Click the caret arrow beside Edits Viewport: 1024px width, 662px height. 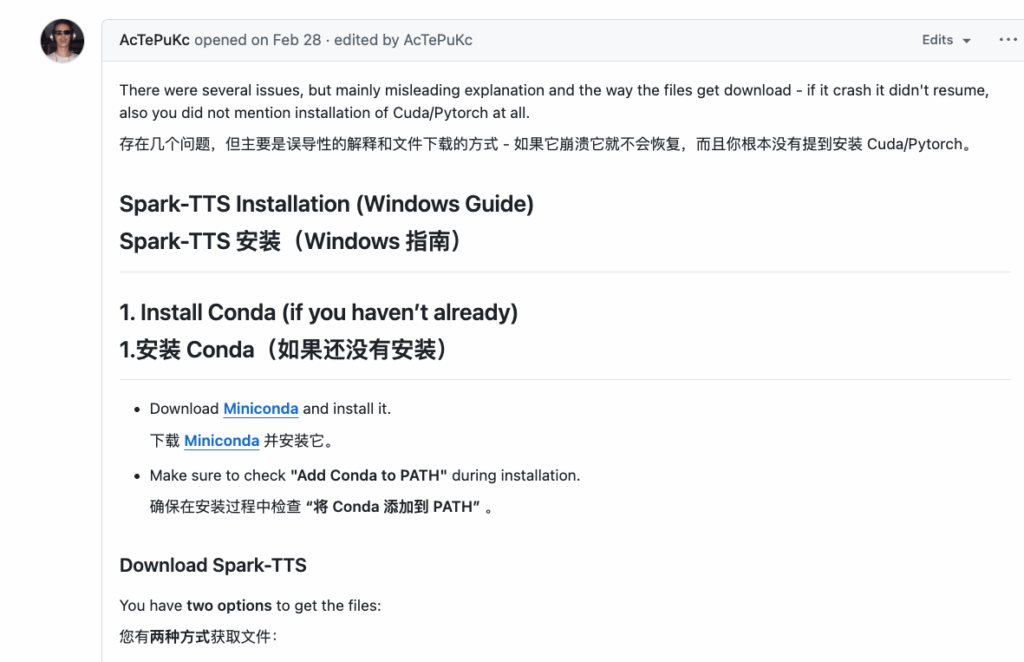(x=967, y=40)
